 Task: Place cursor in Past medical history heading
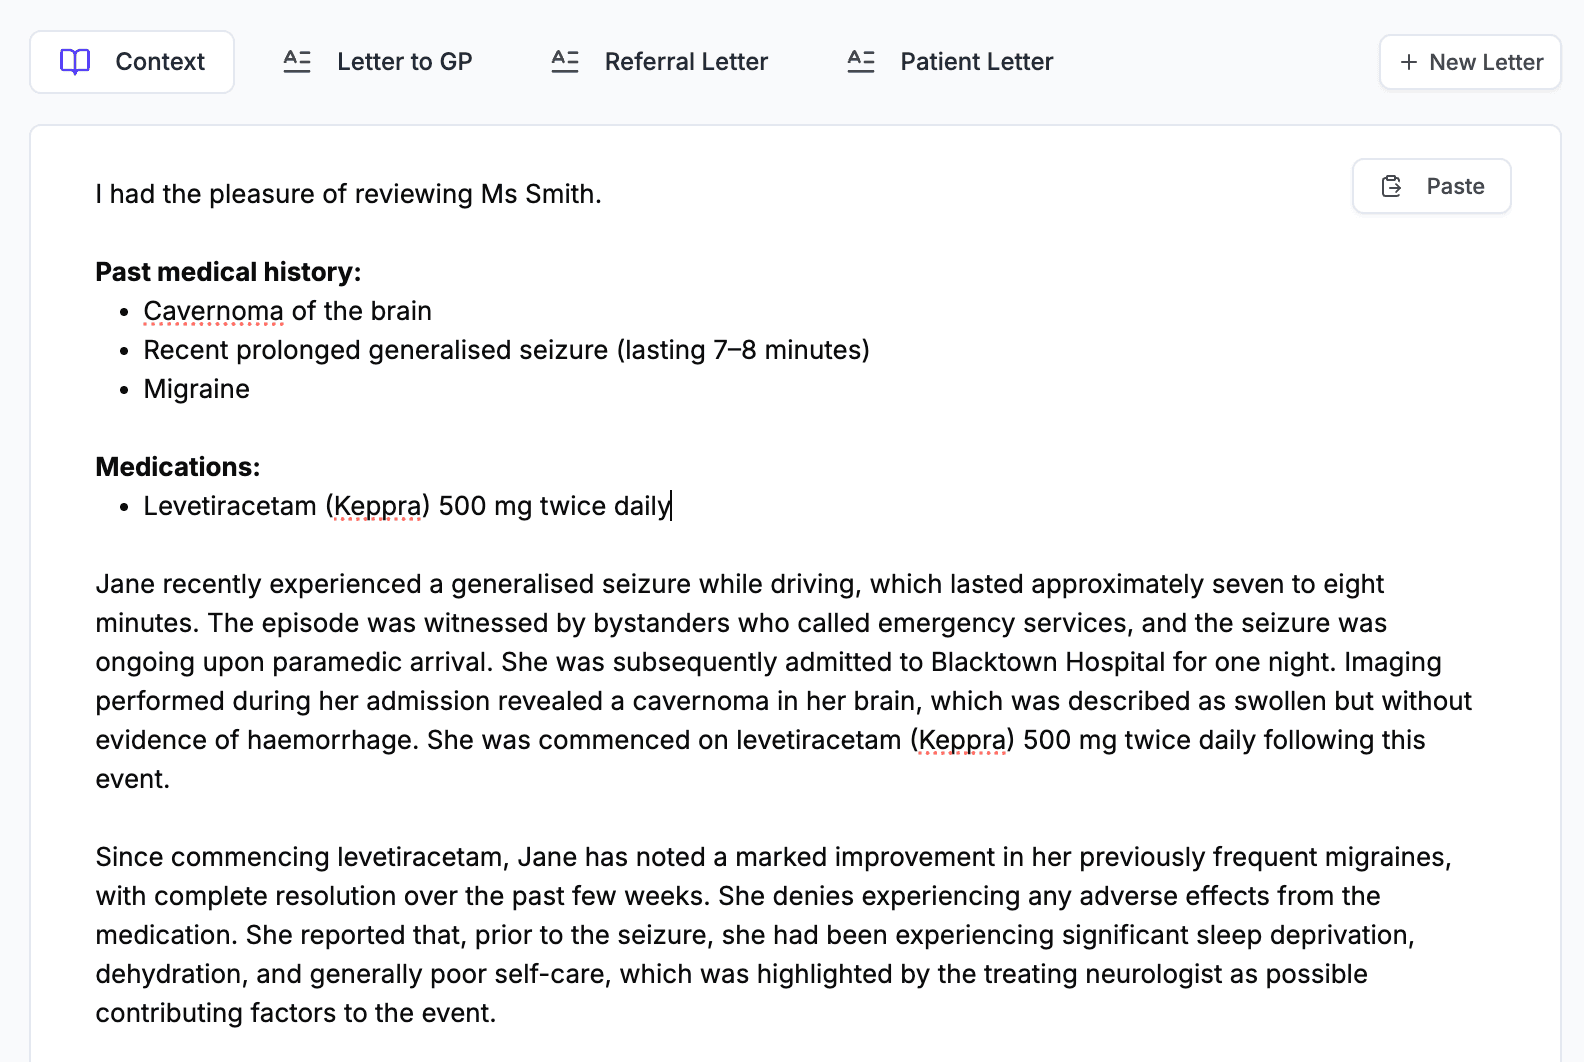tap(228, 272)
